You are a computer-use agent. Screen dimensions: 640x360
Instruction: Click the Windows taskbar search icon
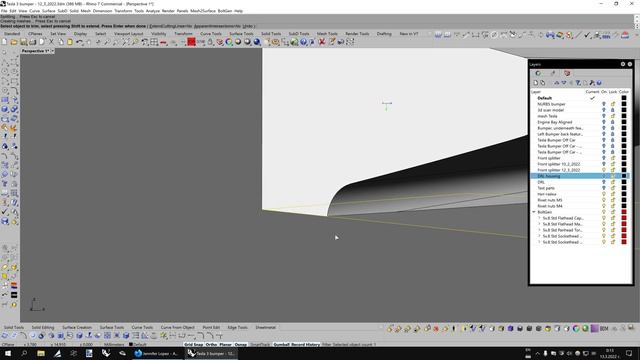(24, 353)
